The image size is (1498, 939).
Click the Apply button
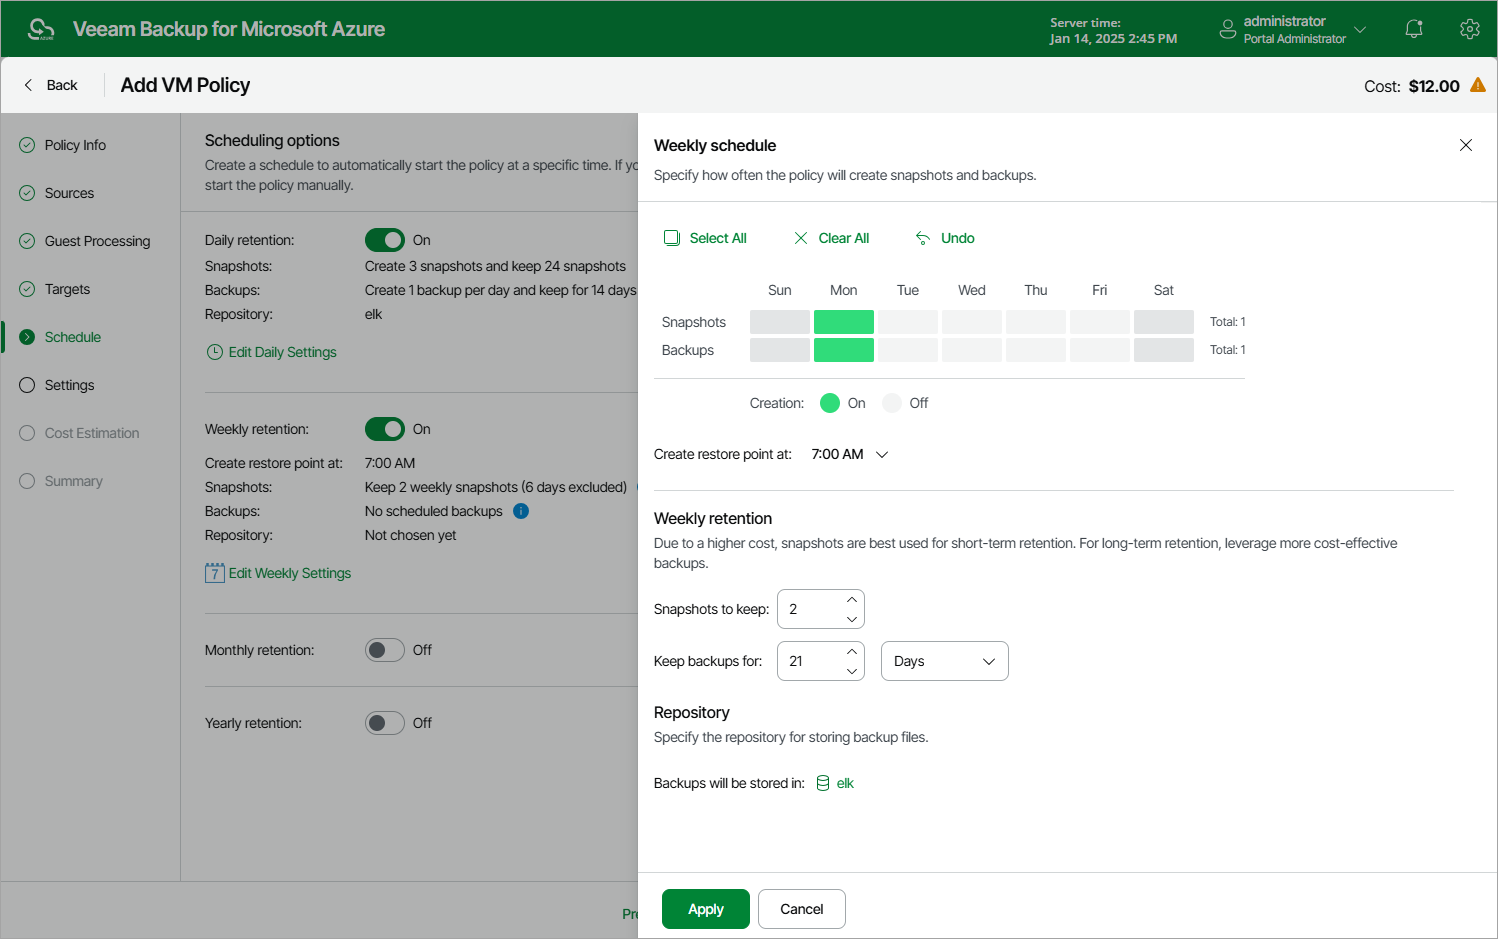706,909
